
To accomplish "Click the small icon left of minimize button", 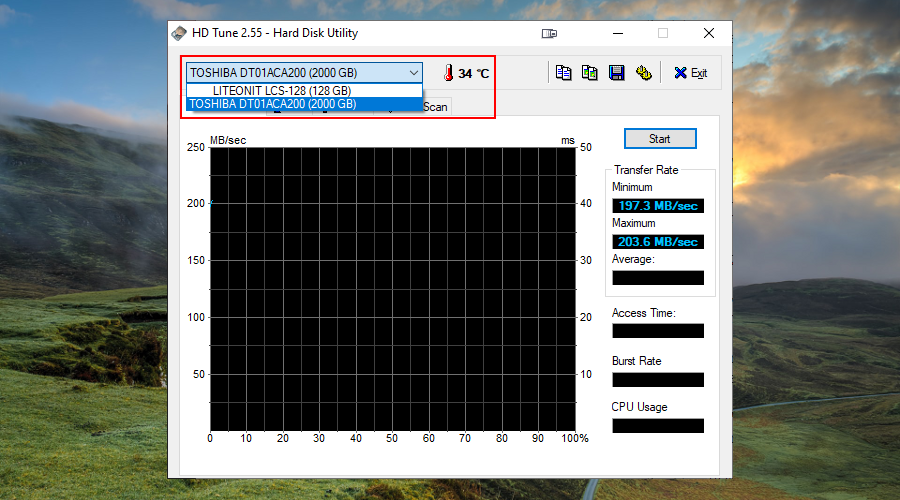I will [549, 33].
